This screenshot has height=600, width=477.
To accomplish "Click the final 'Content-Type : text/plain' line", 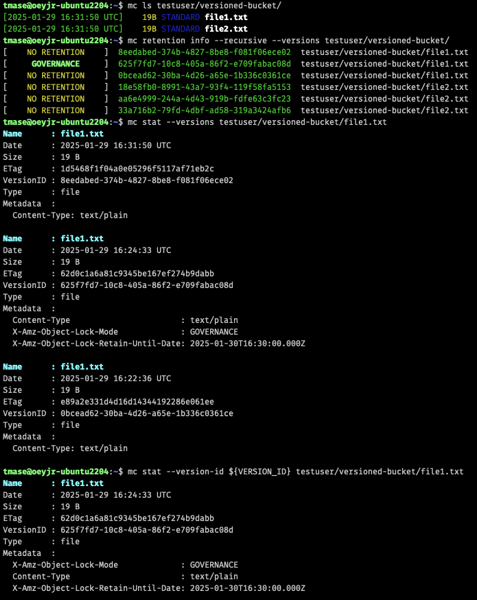I will point(125,576).
